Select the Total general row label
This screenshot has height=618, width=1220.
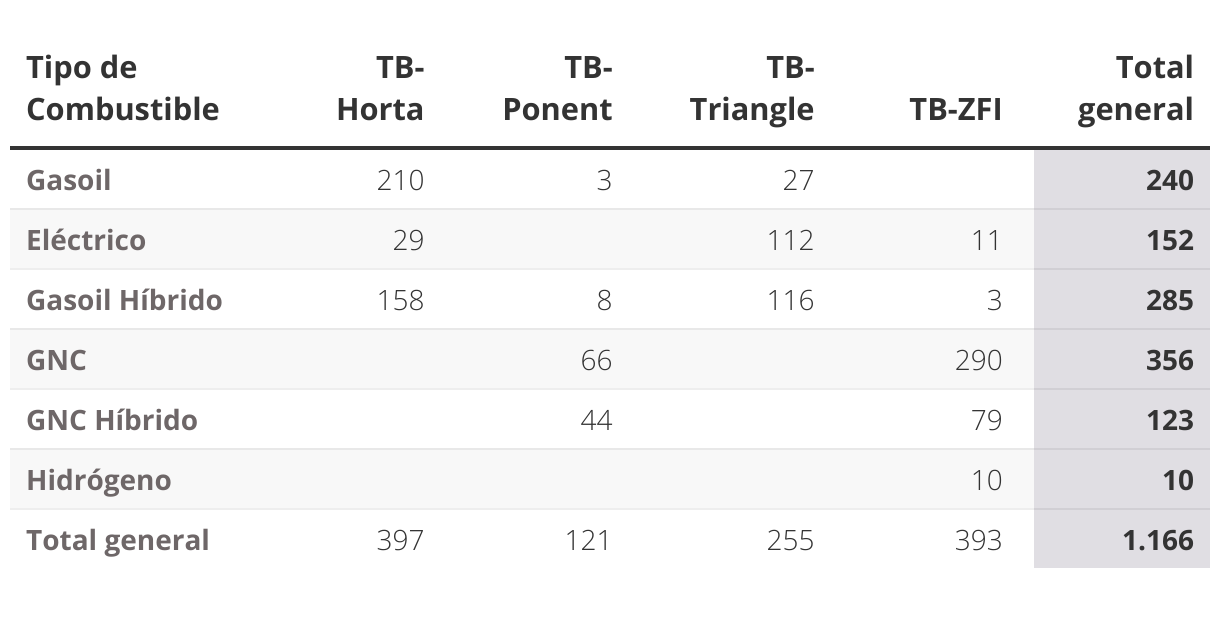[x=118, y=540]
